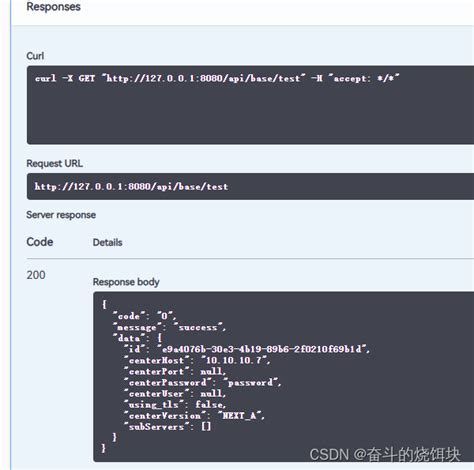
Task: Click the "message": "success" line
Action: [x=169, y=327]
